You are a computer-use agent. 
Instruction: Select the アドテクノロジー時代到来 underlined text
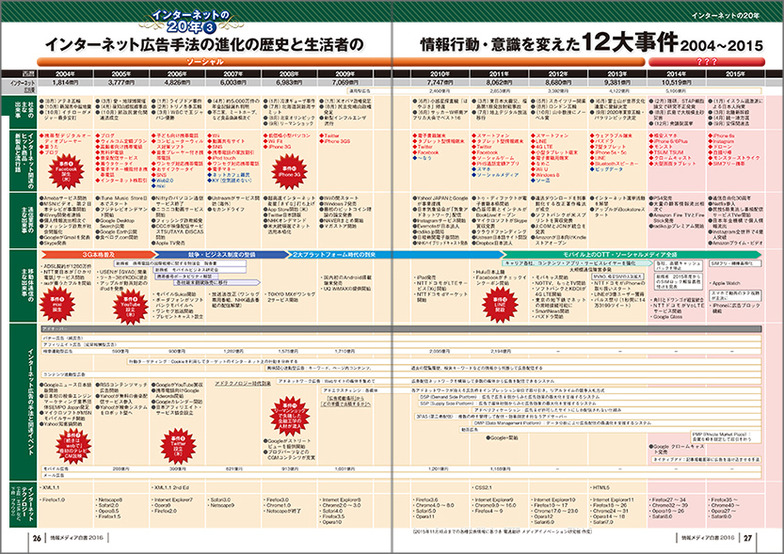tap(243, 384)
